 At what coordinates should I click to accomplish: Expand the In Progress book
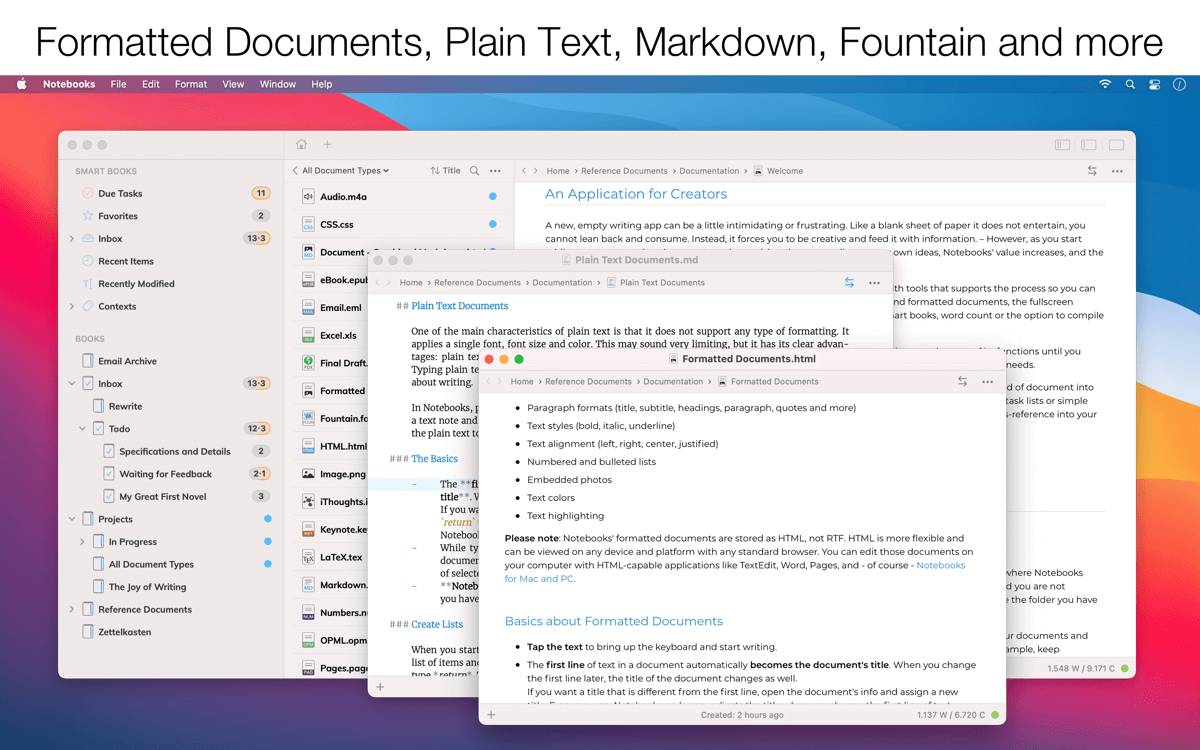(82, 542)
